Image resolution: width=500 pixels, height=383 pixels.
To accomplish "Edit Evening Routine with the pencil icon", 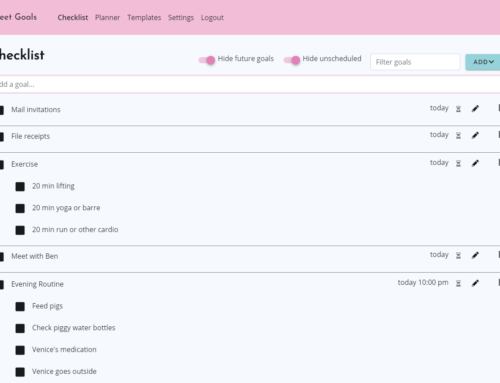I will pyautogui.click(x=475, y=283).
